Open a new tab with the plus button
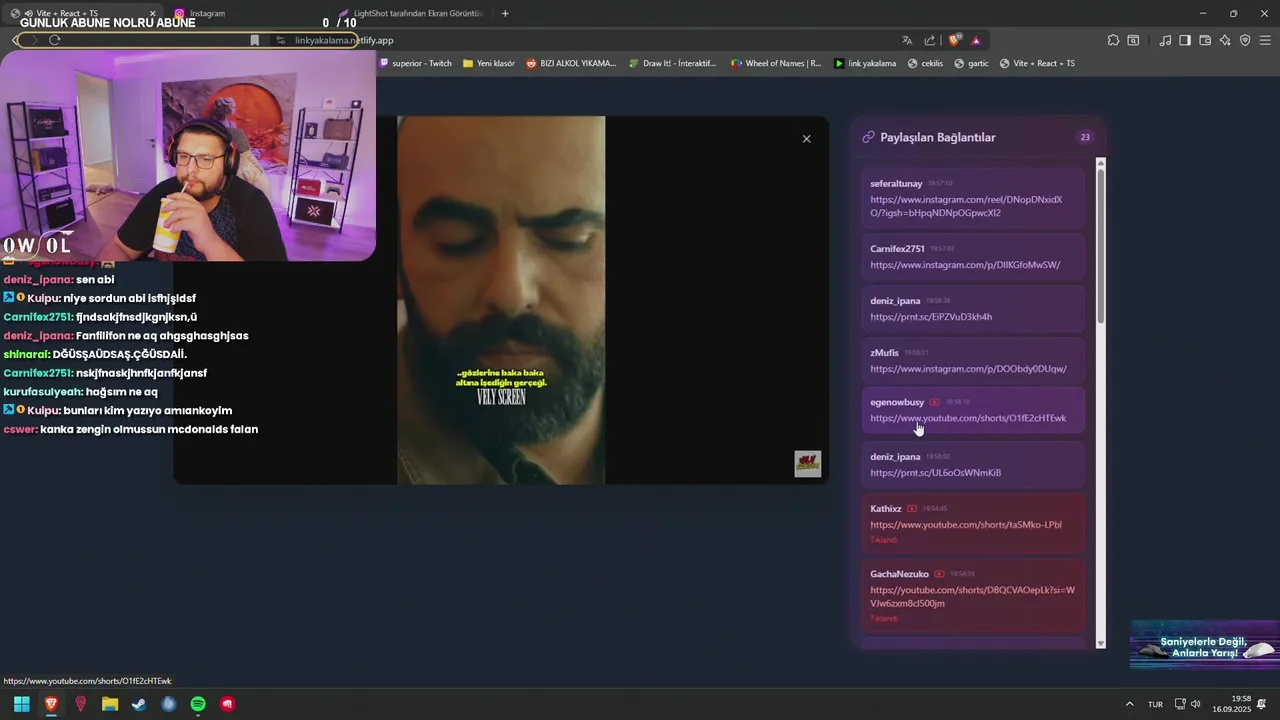Image resolution: width=1280 pixels, height=720 pixels. click(x=505, y=13)
